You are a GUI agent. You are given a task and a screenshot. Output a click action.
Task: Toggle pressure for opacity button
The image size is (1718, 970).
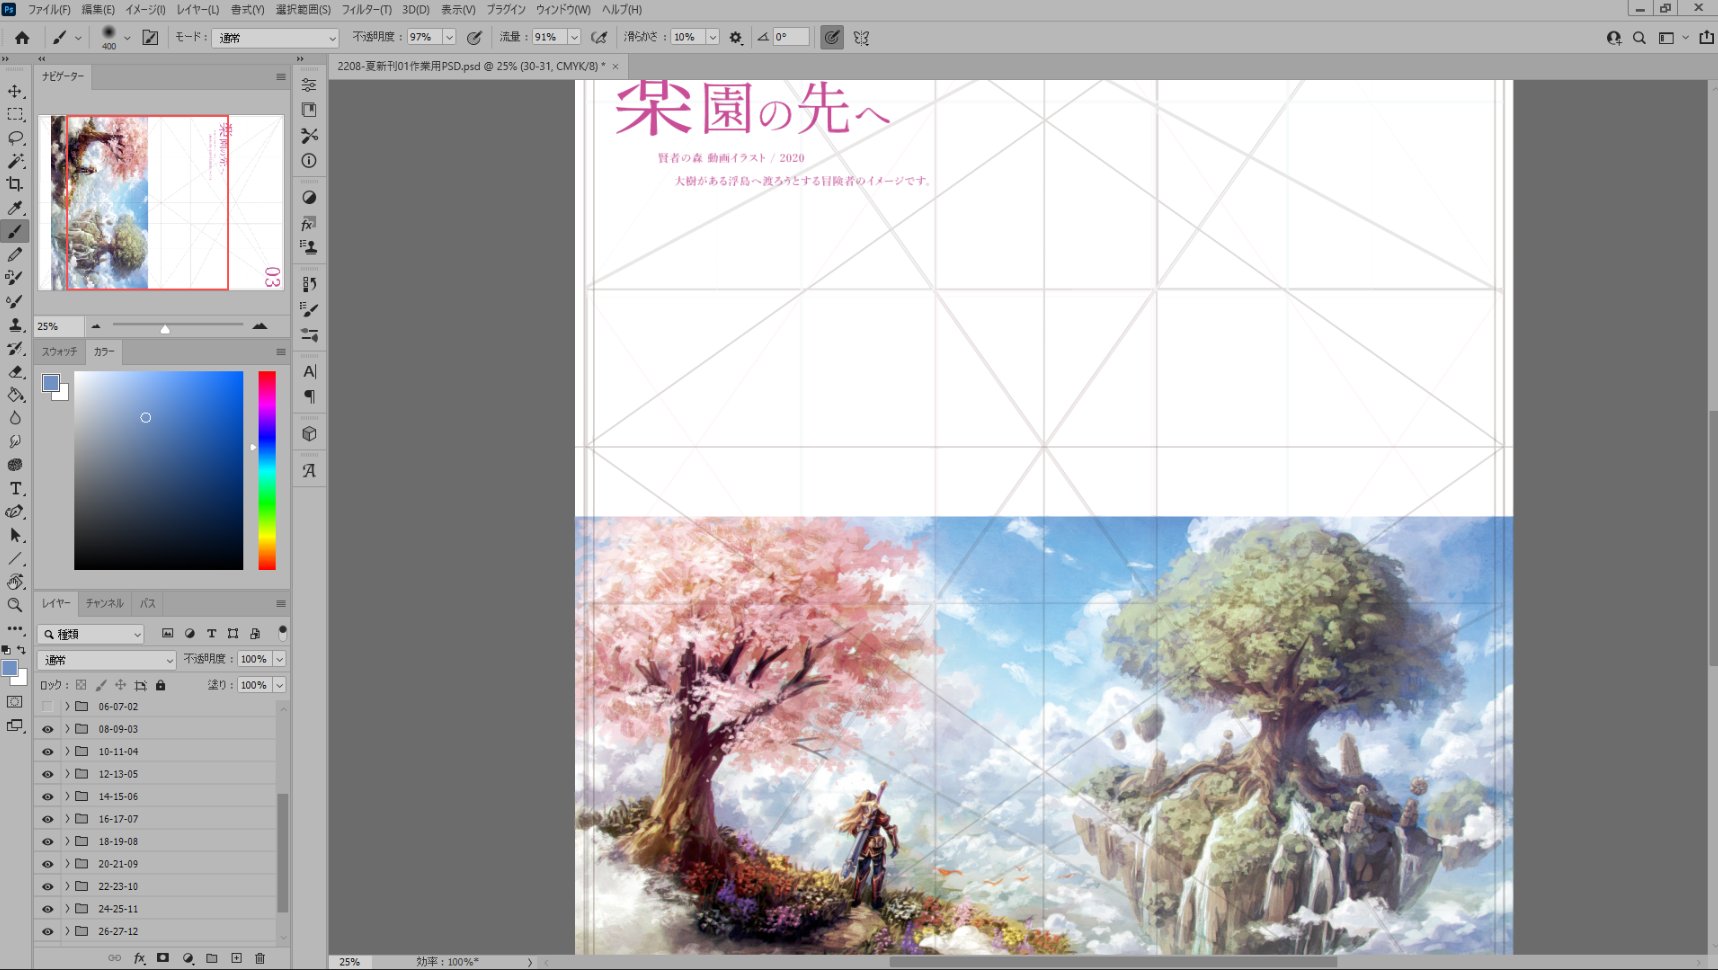(x=474, y=38)
